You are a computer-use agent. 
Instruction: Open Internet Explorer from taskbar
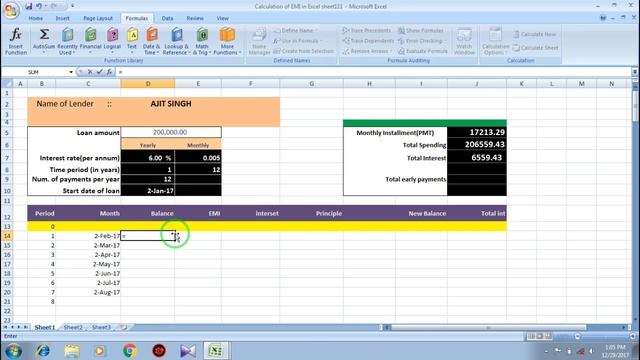pos(42,351)
